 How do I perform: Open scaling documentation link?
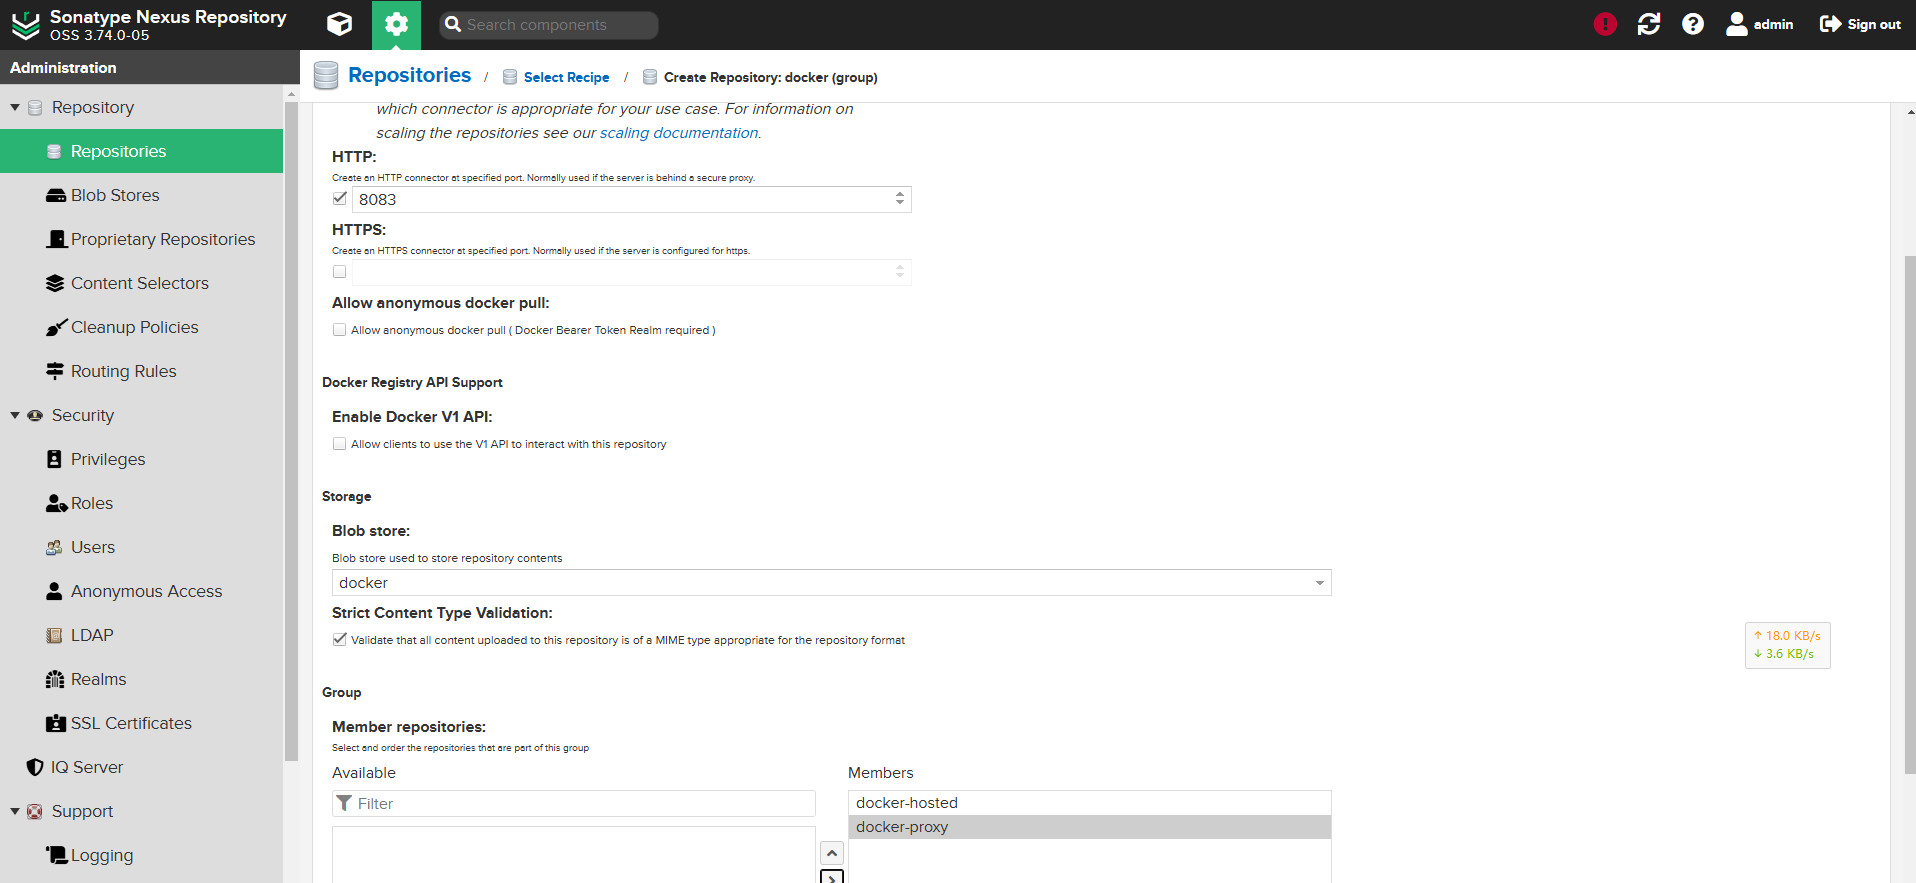[x=679, y=133]
